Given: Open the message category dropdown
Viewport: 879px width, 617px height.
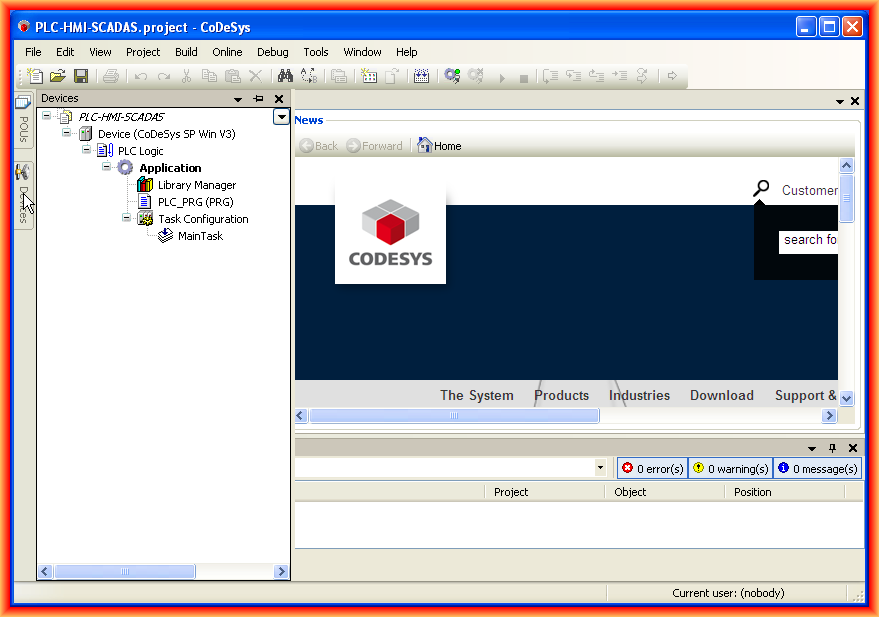Looking at the screenshot, I should click(600, 468).
